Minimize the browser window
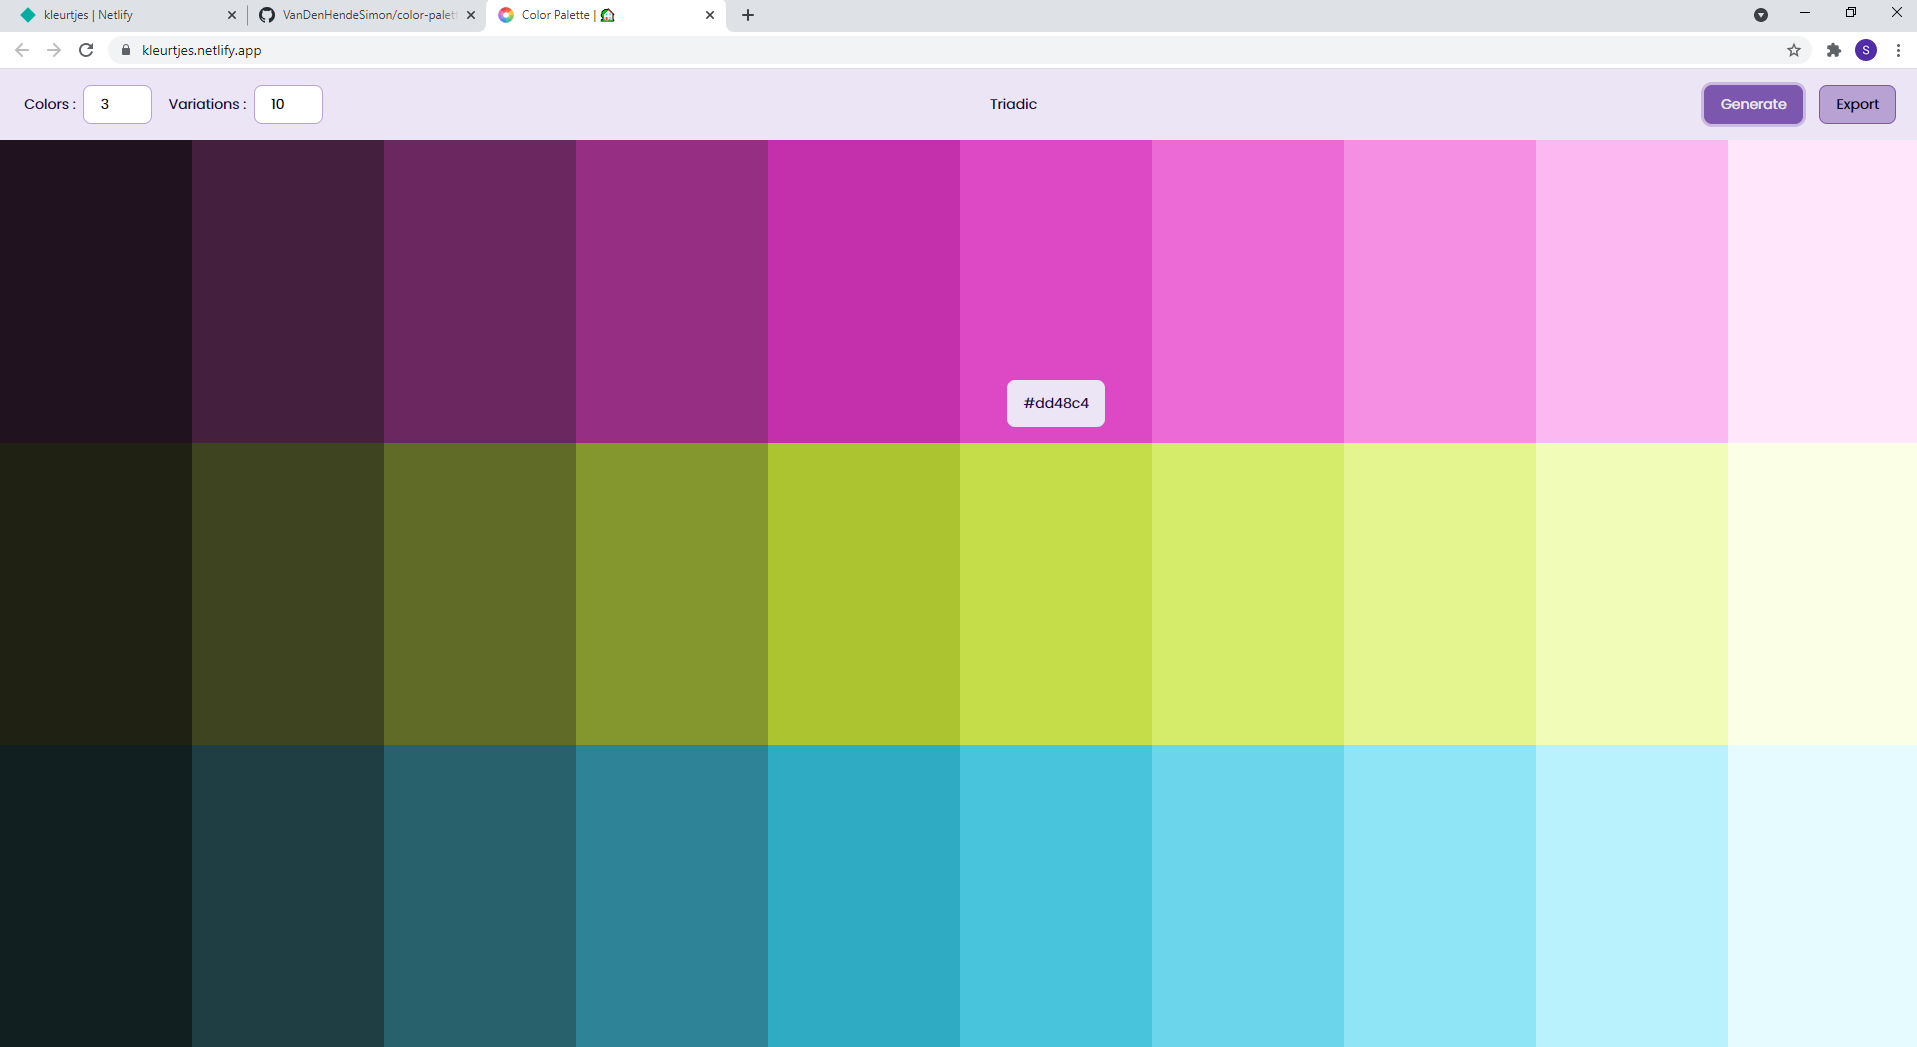 [1805, 13]
